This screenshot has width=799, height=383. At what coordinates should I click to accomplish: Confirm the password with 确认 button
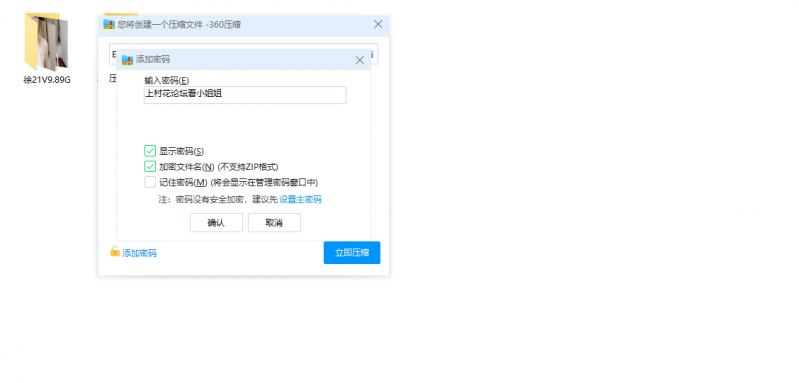(216, 223)
